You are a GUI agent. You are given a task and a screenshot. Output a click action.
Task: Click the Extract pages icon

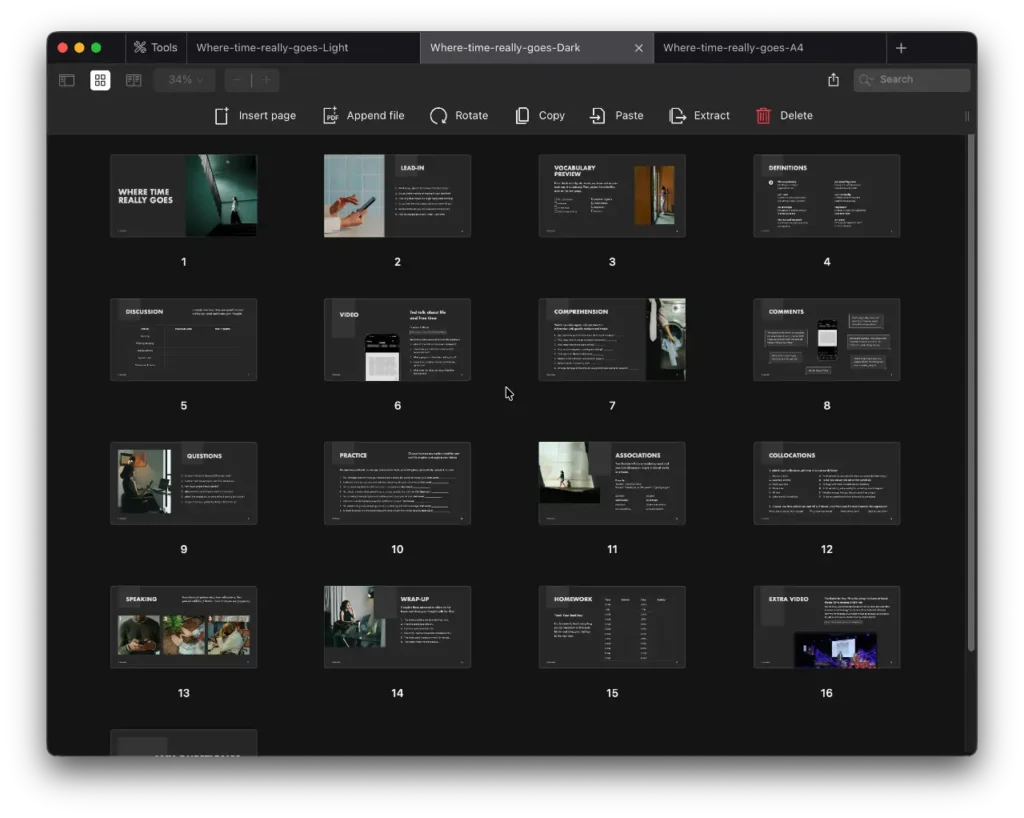pos(678,116)
